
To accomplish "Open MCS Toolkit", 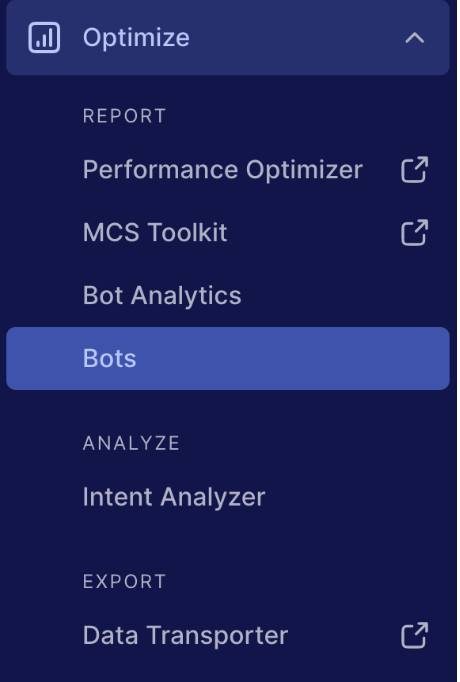I will (x=155, y=232).
